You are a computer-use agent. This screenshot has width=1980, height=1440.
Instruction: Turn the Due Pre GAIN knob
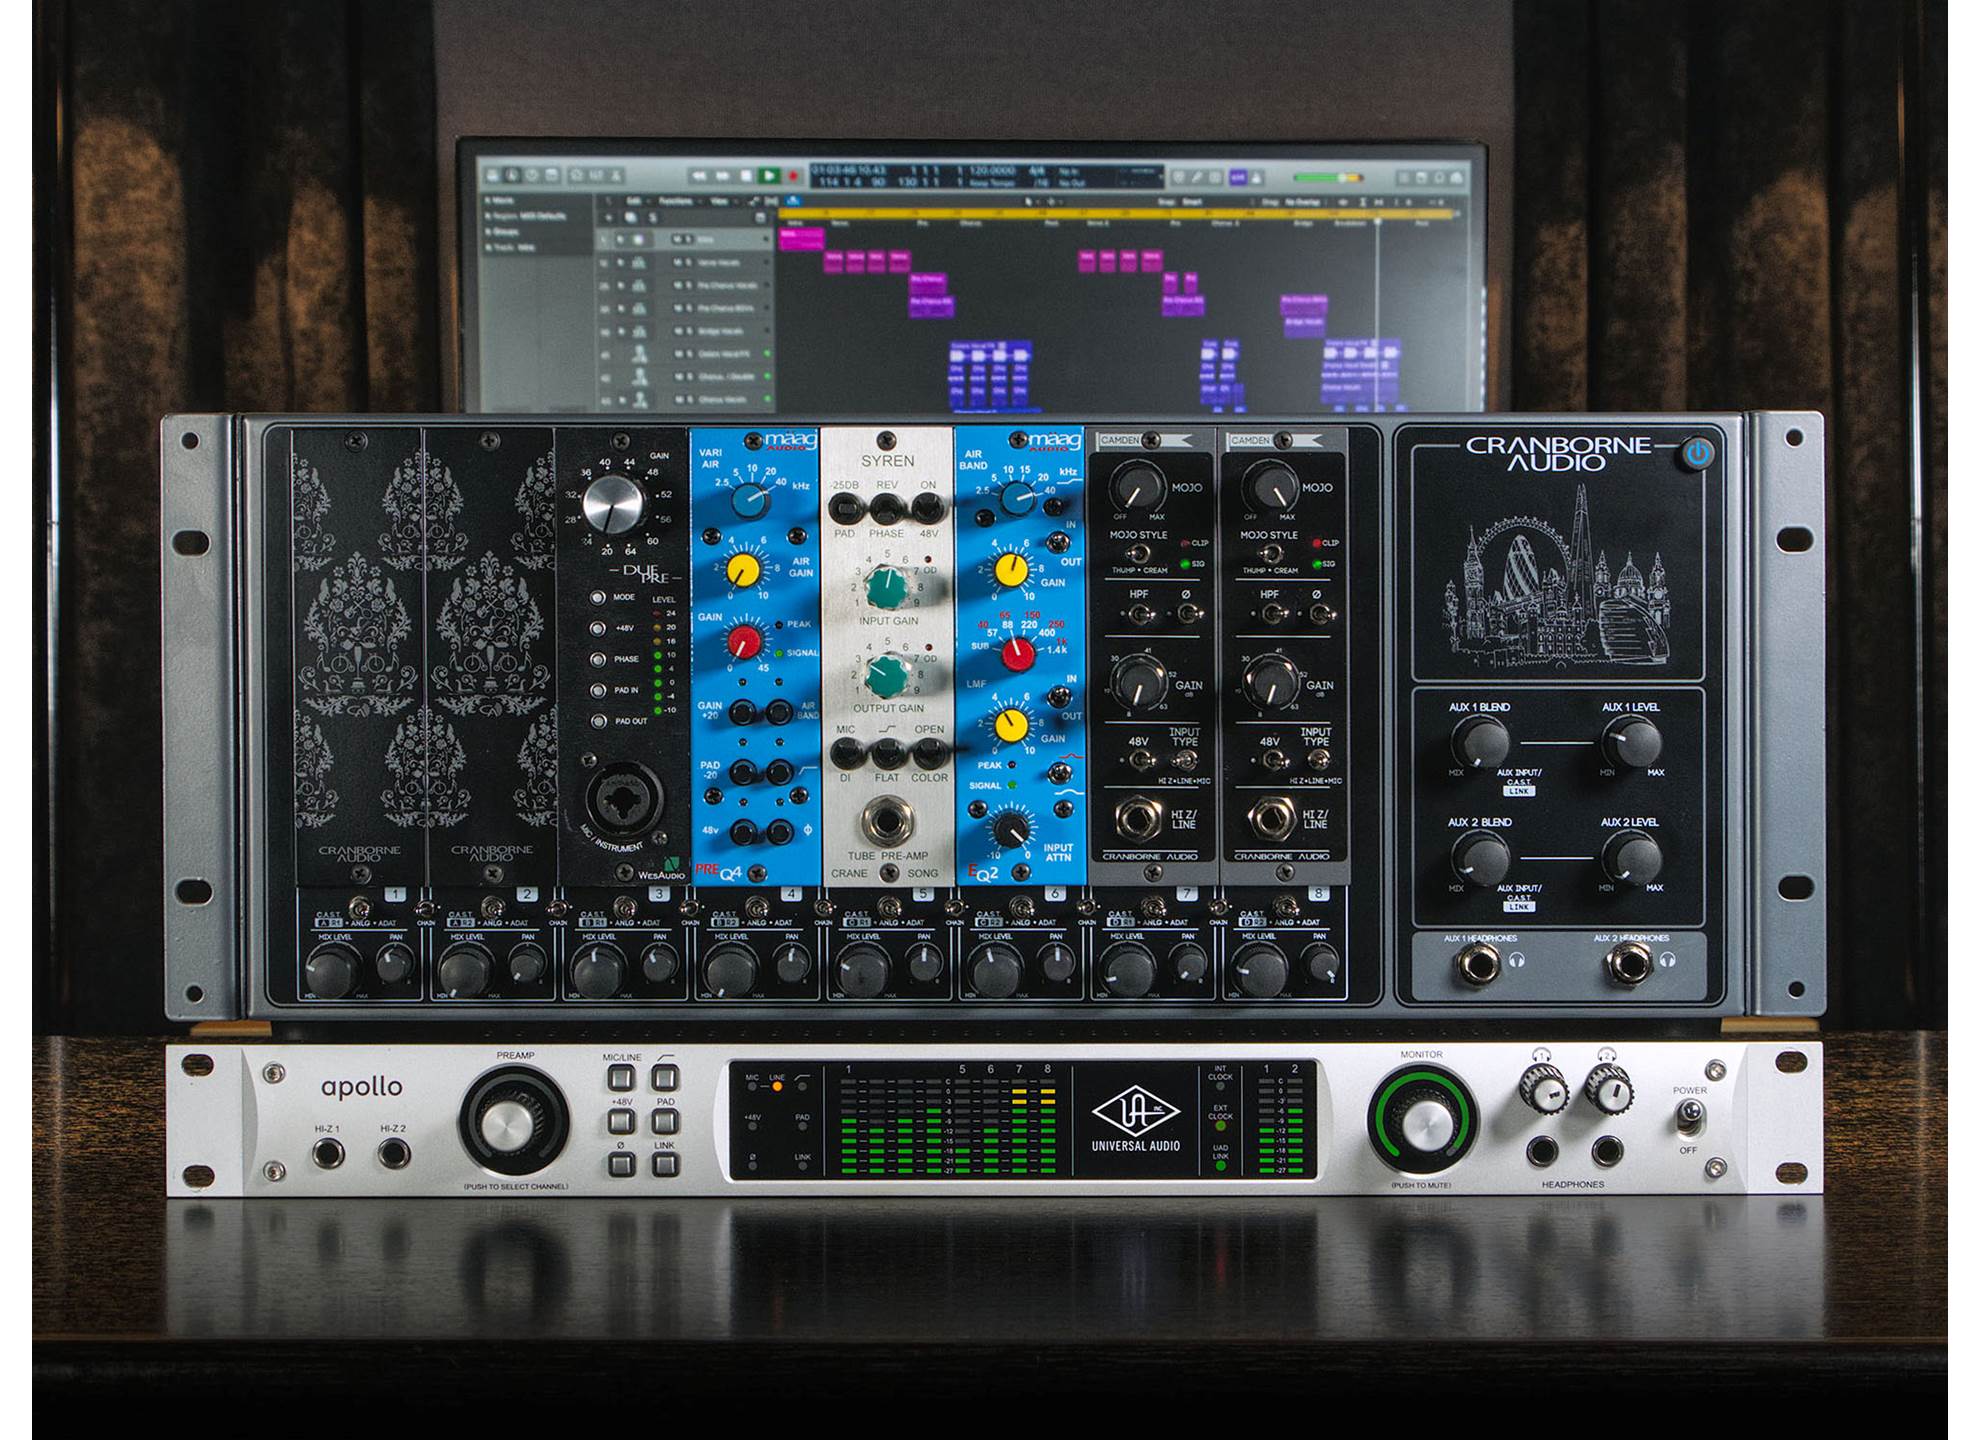click(x=614, y=504)
